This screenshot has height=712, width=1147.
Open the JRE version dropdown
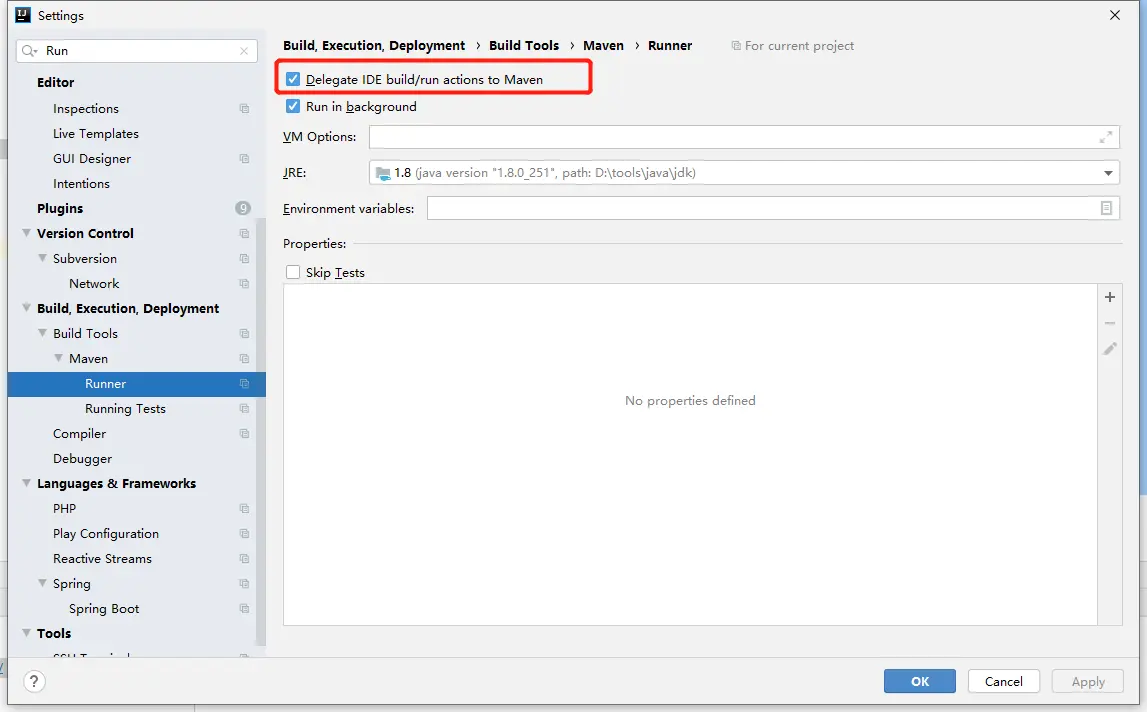1108,173
